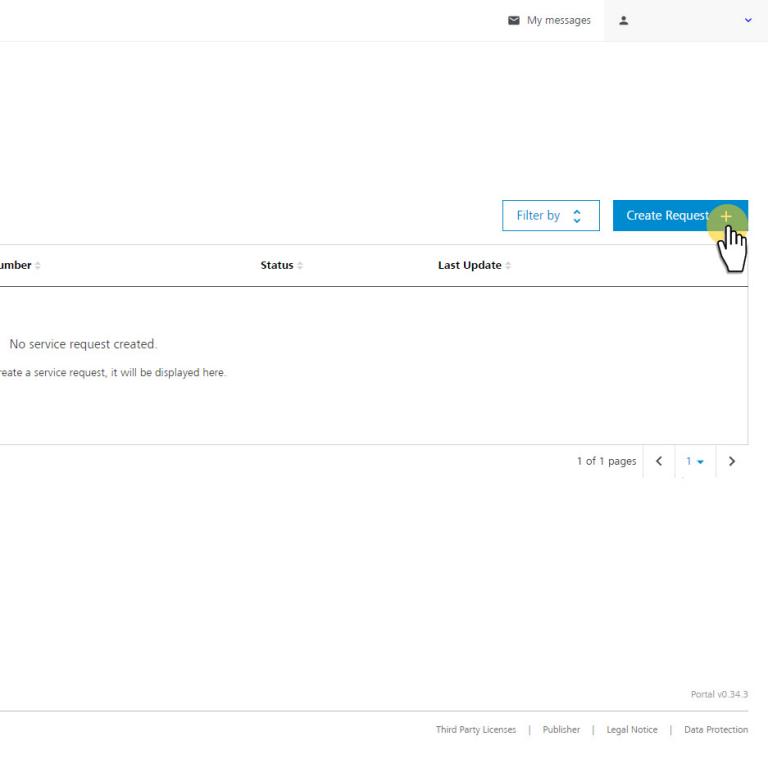The height and width of the screenshot is (768, 768).
Task: Expand the account menu chevron in header
Action: (x=748, y=20)
